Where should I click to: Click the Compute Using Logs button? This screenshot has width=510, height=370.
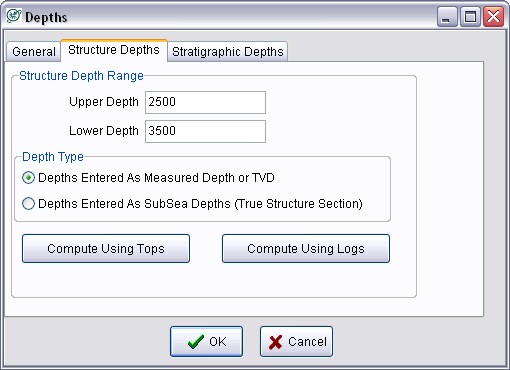coord(306,249)
